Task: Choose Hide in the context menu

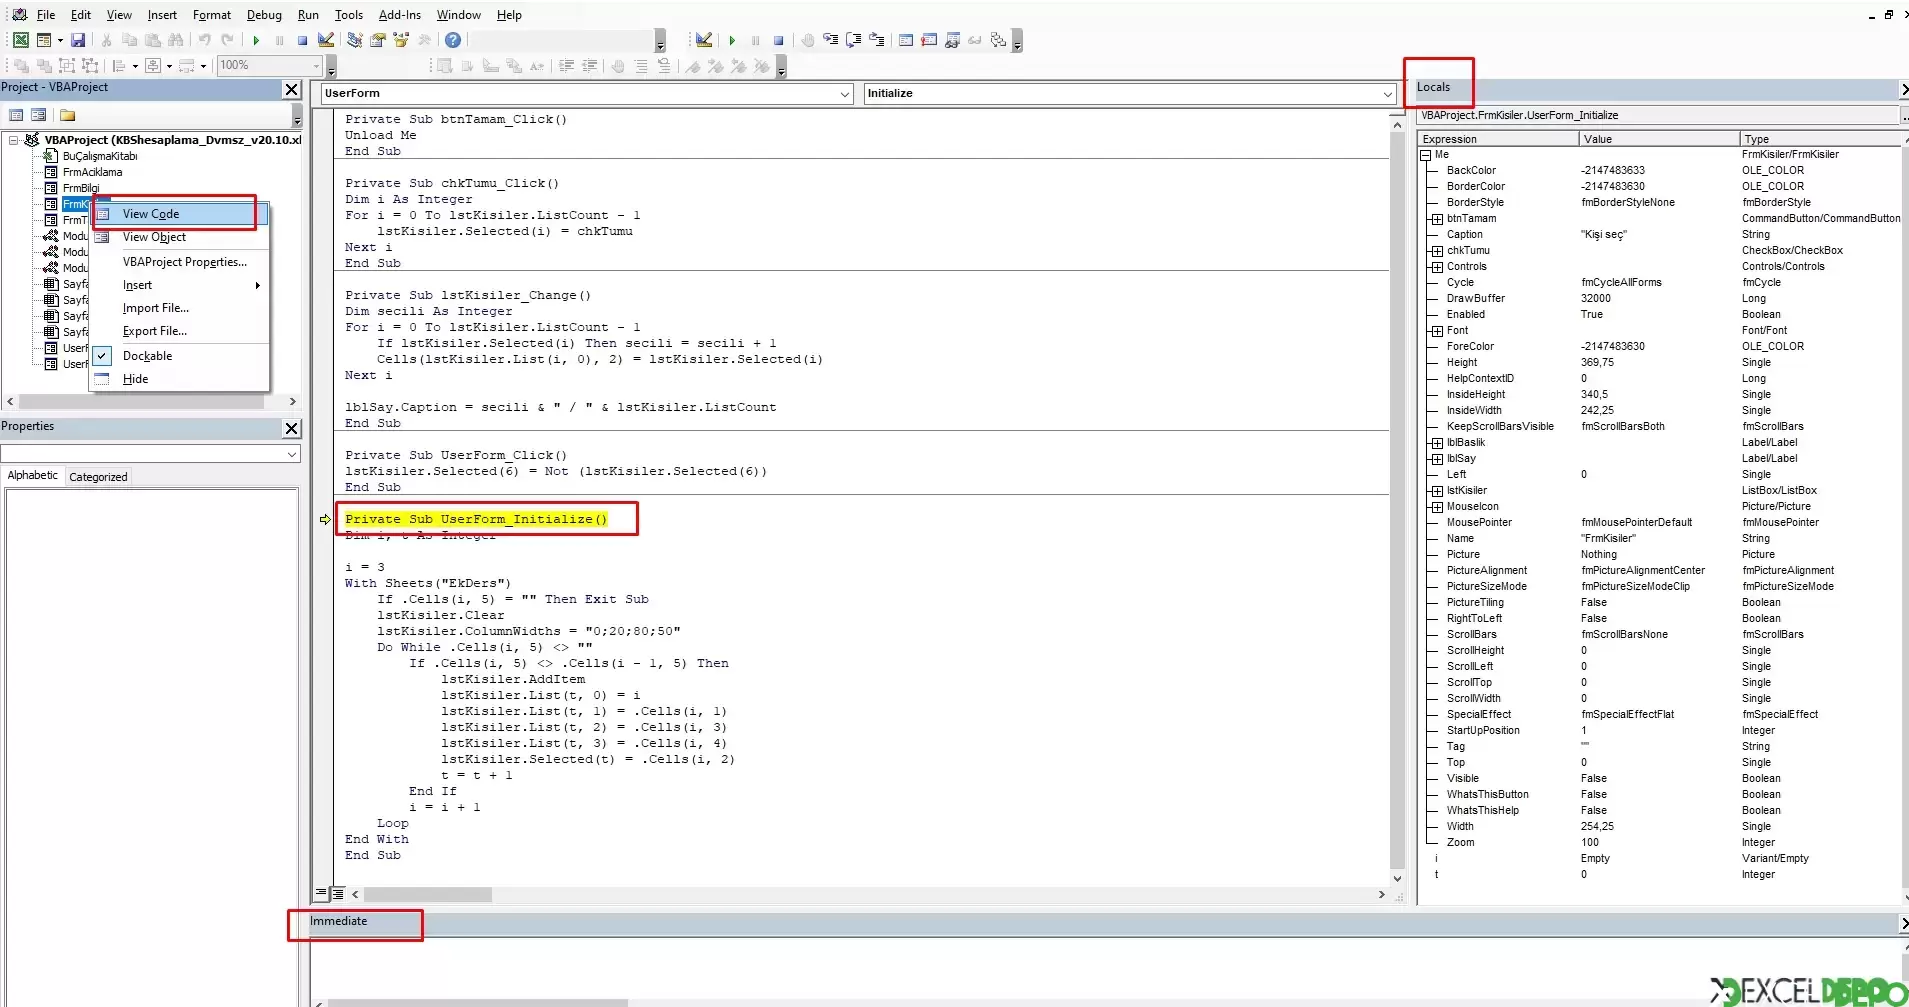Action: click(181, 379)
